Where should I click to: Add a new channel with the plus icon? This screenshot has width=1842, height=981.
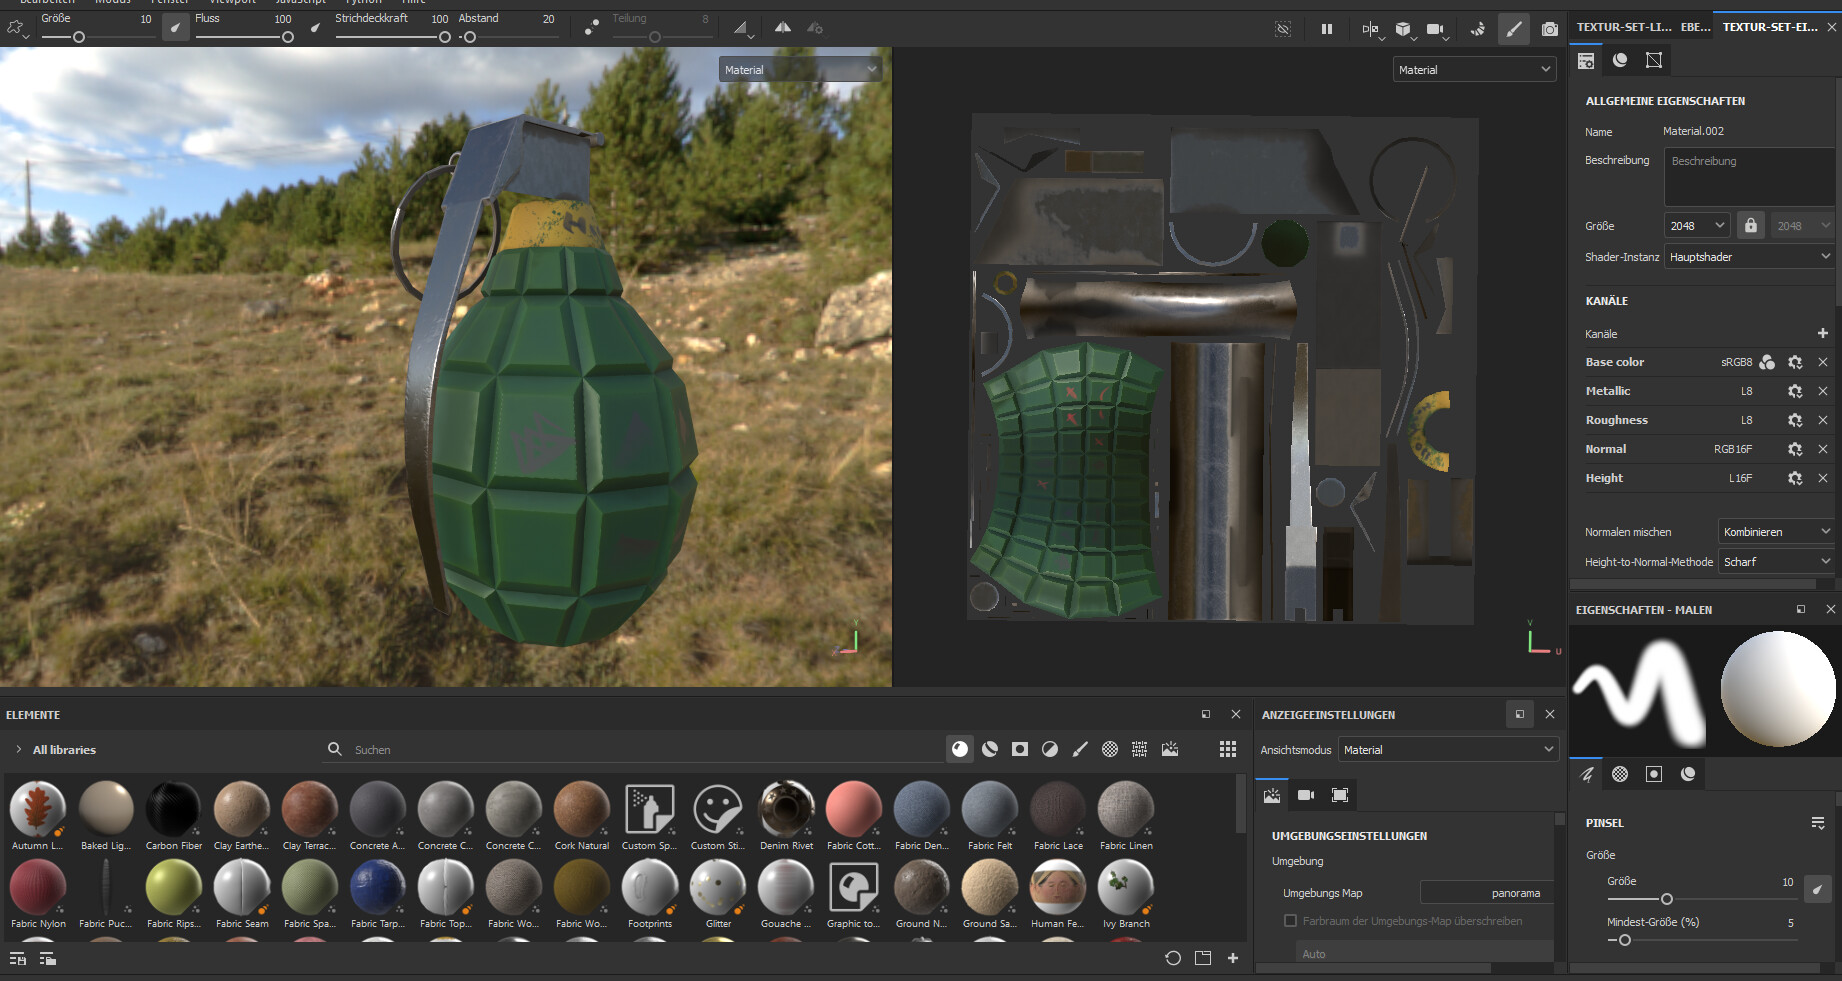[1822, 333]
